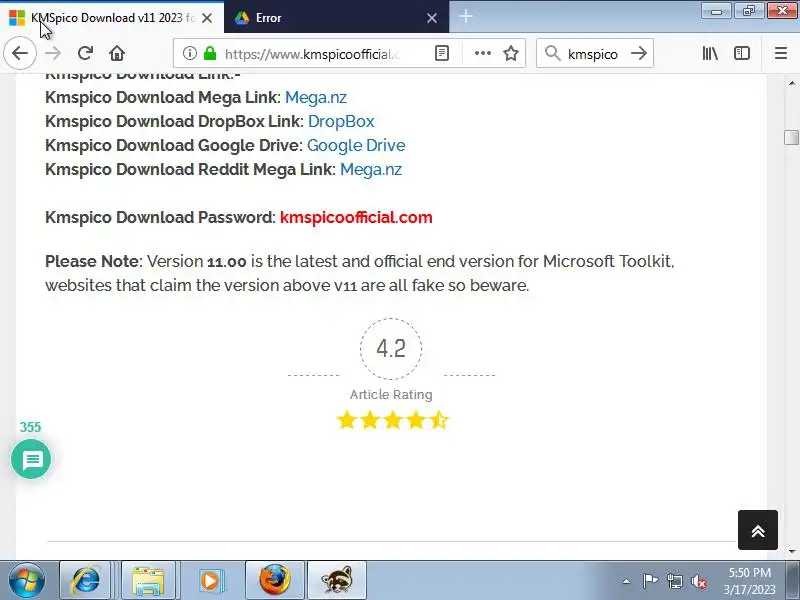The height and width of the screenshot is (600, 800).
Task: Click the muted volume tray icon
Action: click(698, 581)
